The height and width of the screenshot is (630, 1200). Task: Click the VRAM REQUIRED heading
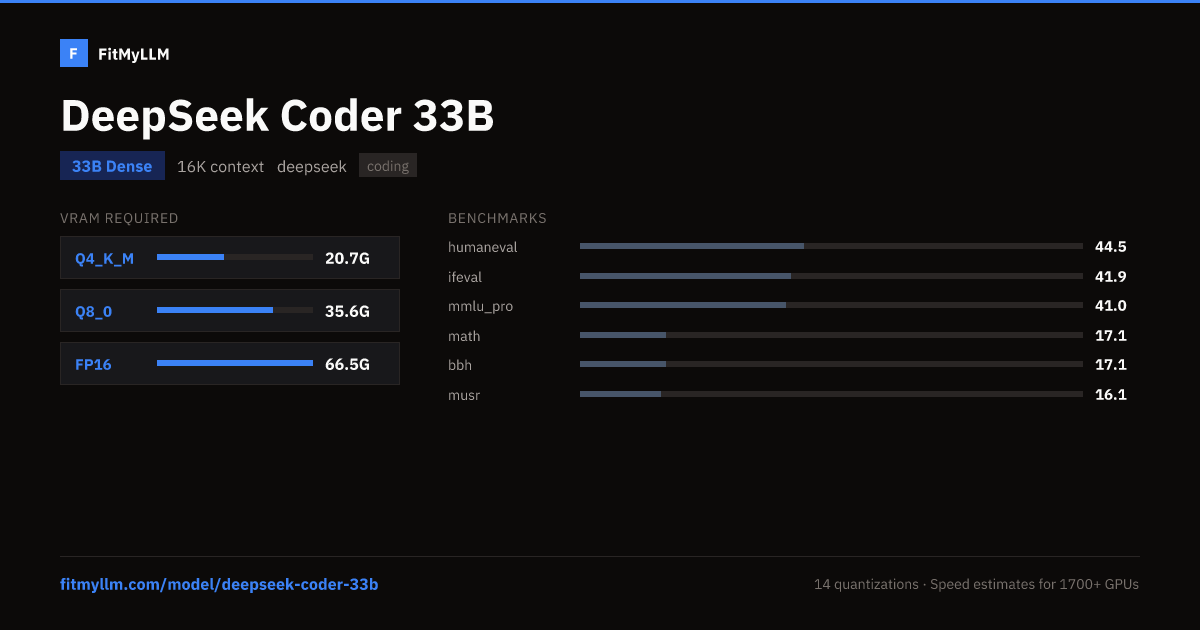point(119,218)
